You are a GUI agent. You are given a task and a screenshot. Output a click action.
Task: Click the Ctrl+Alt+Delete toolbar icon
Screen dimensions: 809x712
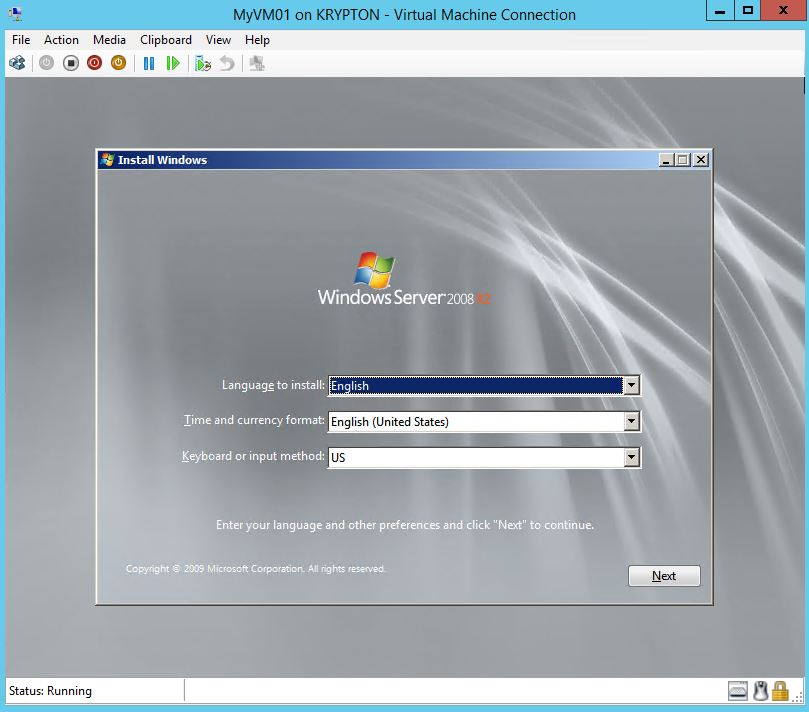[x=17, y=63]
